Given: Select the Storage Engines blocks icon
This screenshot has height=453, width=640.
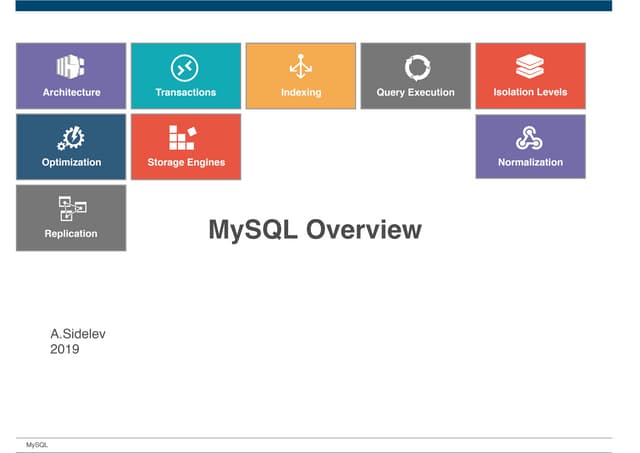Looking at the screenshot, I should (185, 137).
